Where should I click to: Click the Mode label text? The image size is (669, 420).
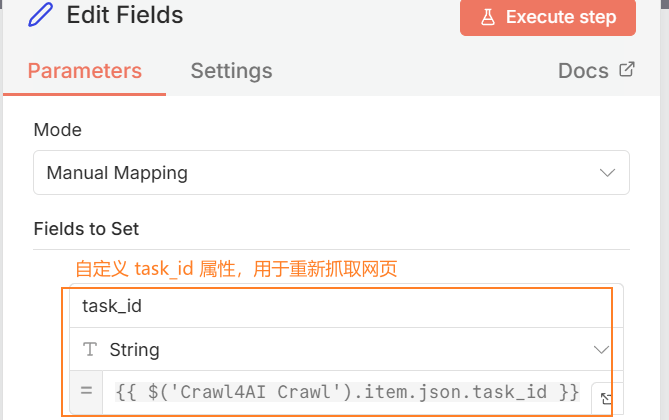(x=58, y=130)
